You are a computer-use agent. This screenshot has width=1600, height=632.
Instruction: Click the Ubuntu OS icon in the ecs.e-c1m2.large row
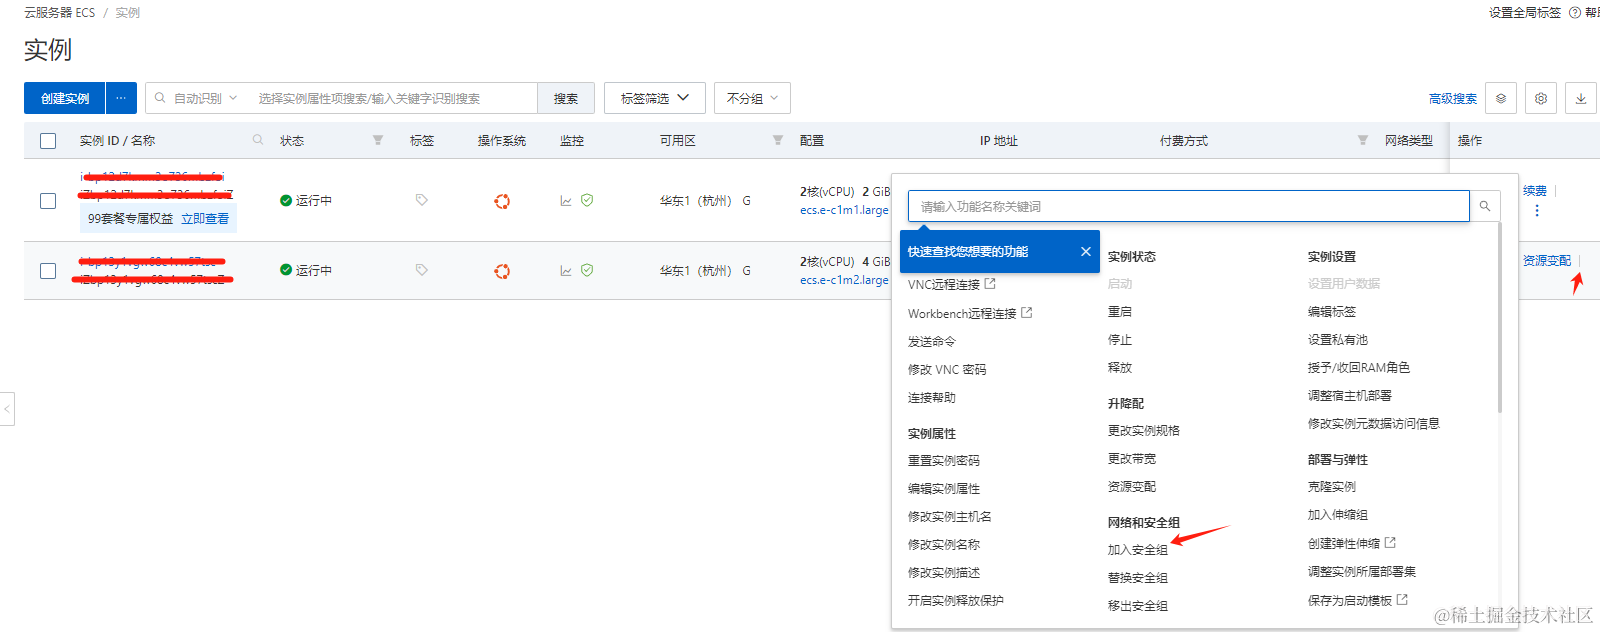click(x=502, y=271)
